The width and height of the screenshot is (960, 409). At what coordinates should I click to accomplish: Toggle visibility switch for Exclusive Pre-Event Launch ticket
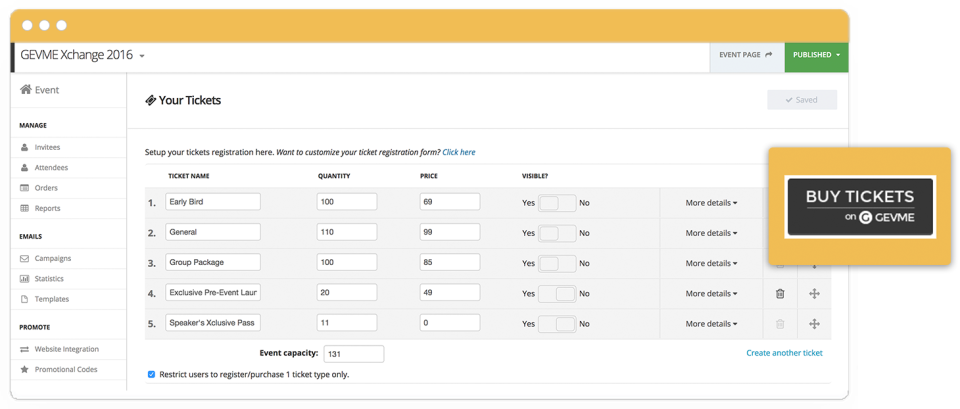(557, 293)
